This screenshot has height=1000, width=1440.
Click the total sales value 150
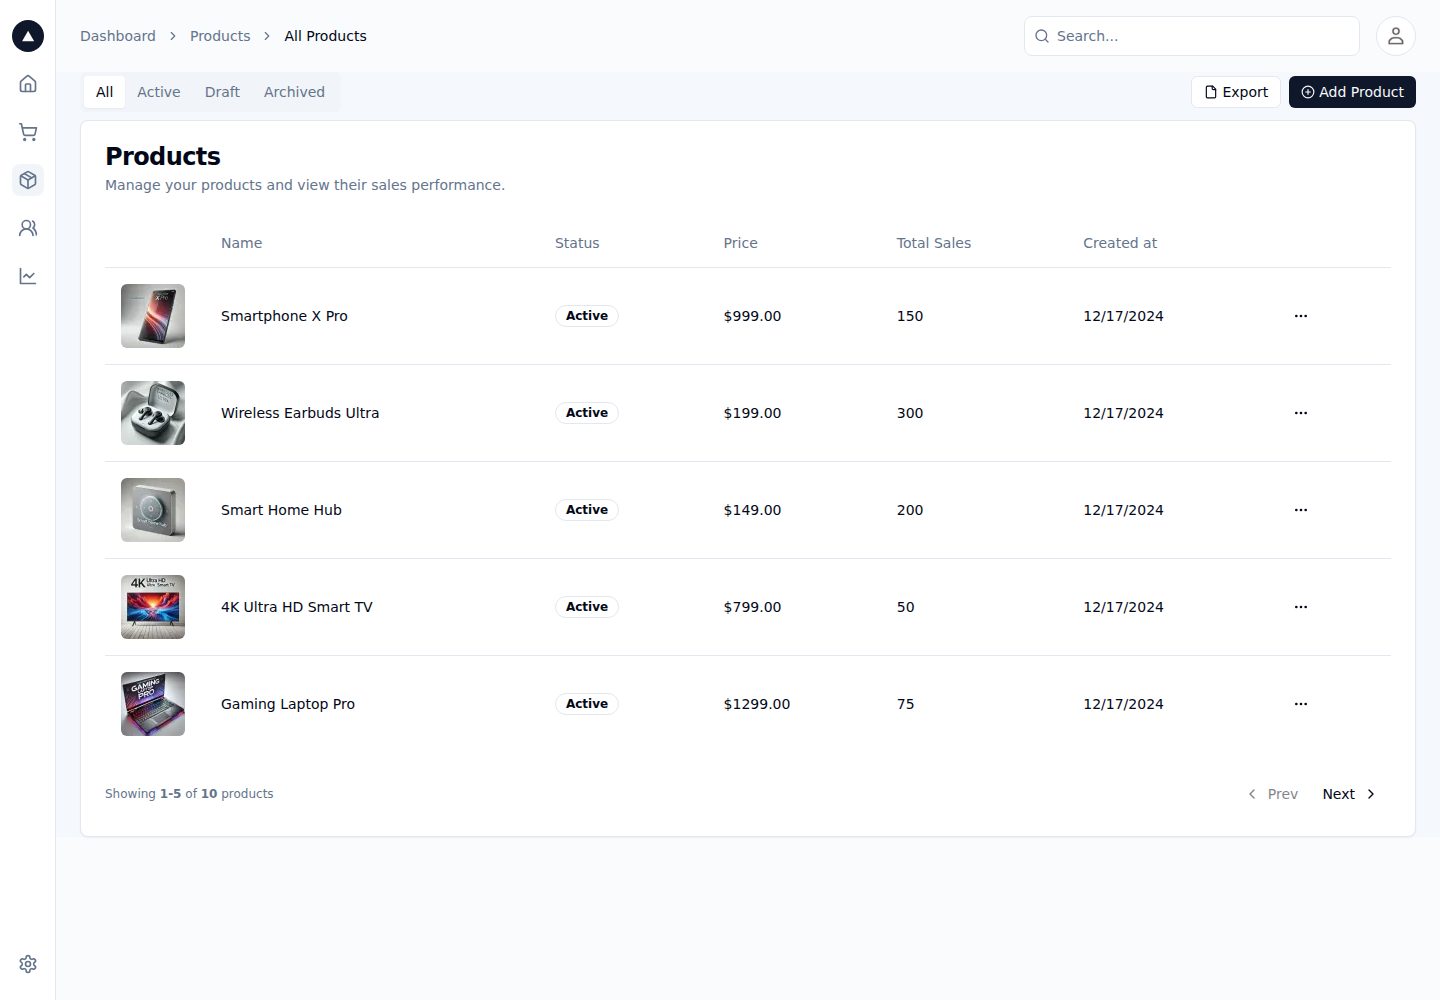click(910, 316)
